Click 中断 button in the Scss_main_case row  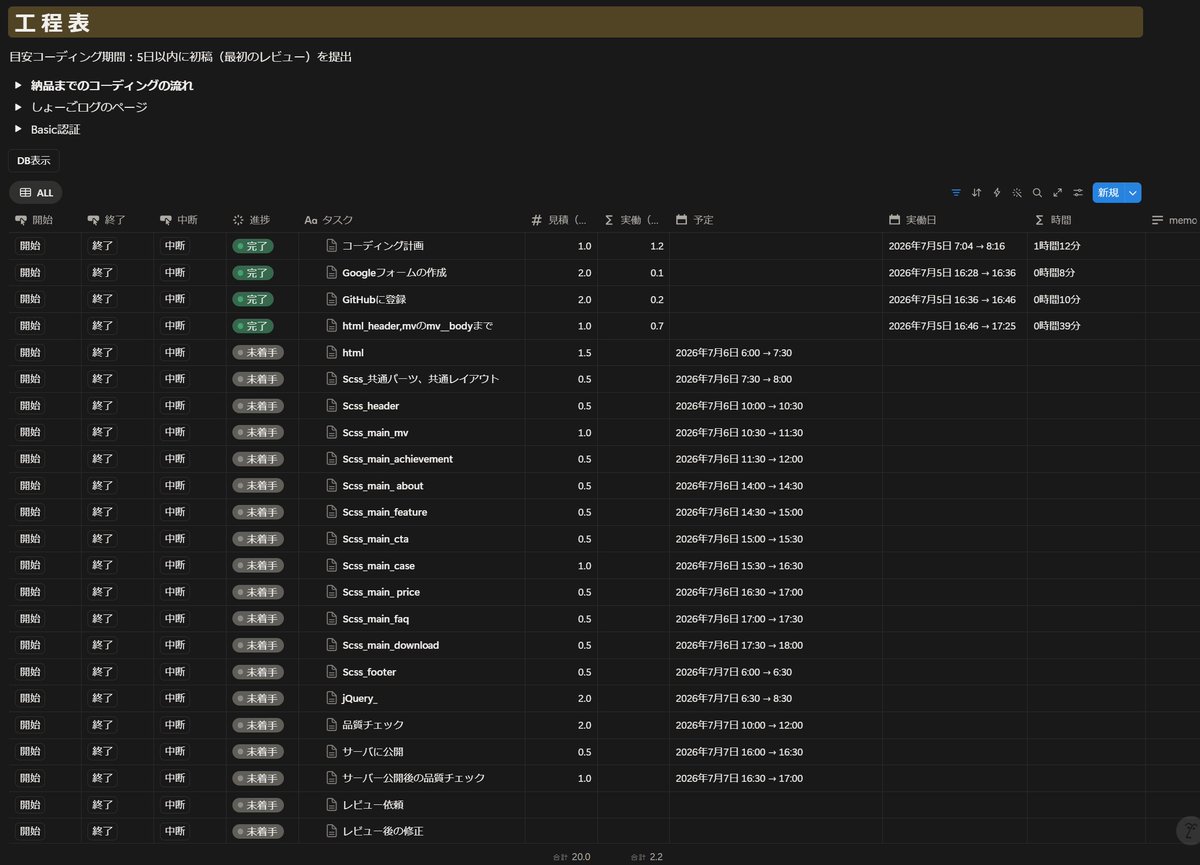174,565
